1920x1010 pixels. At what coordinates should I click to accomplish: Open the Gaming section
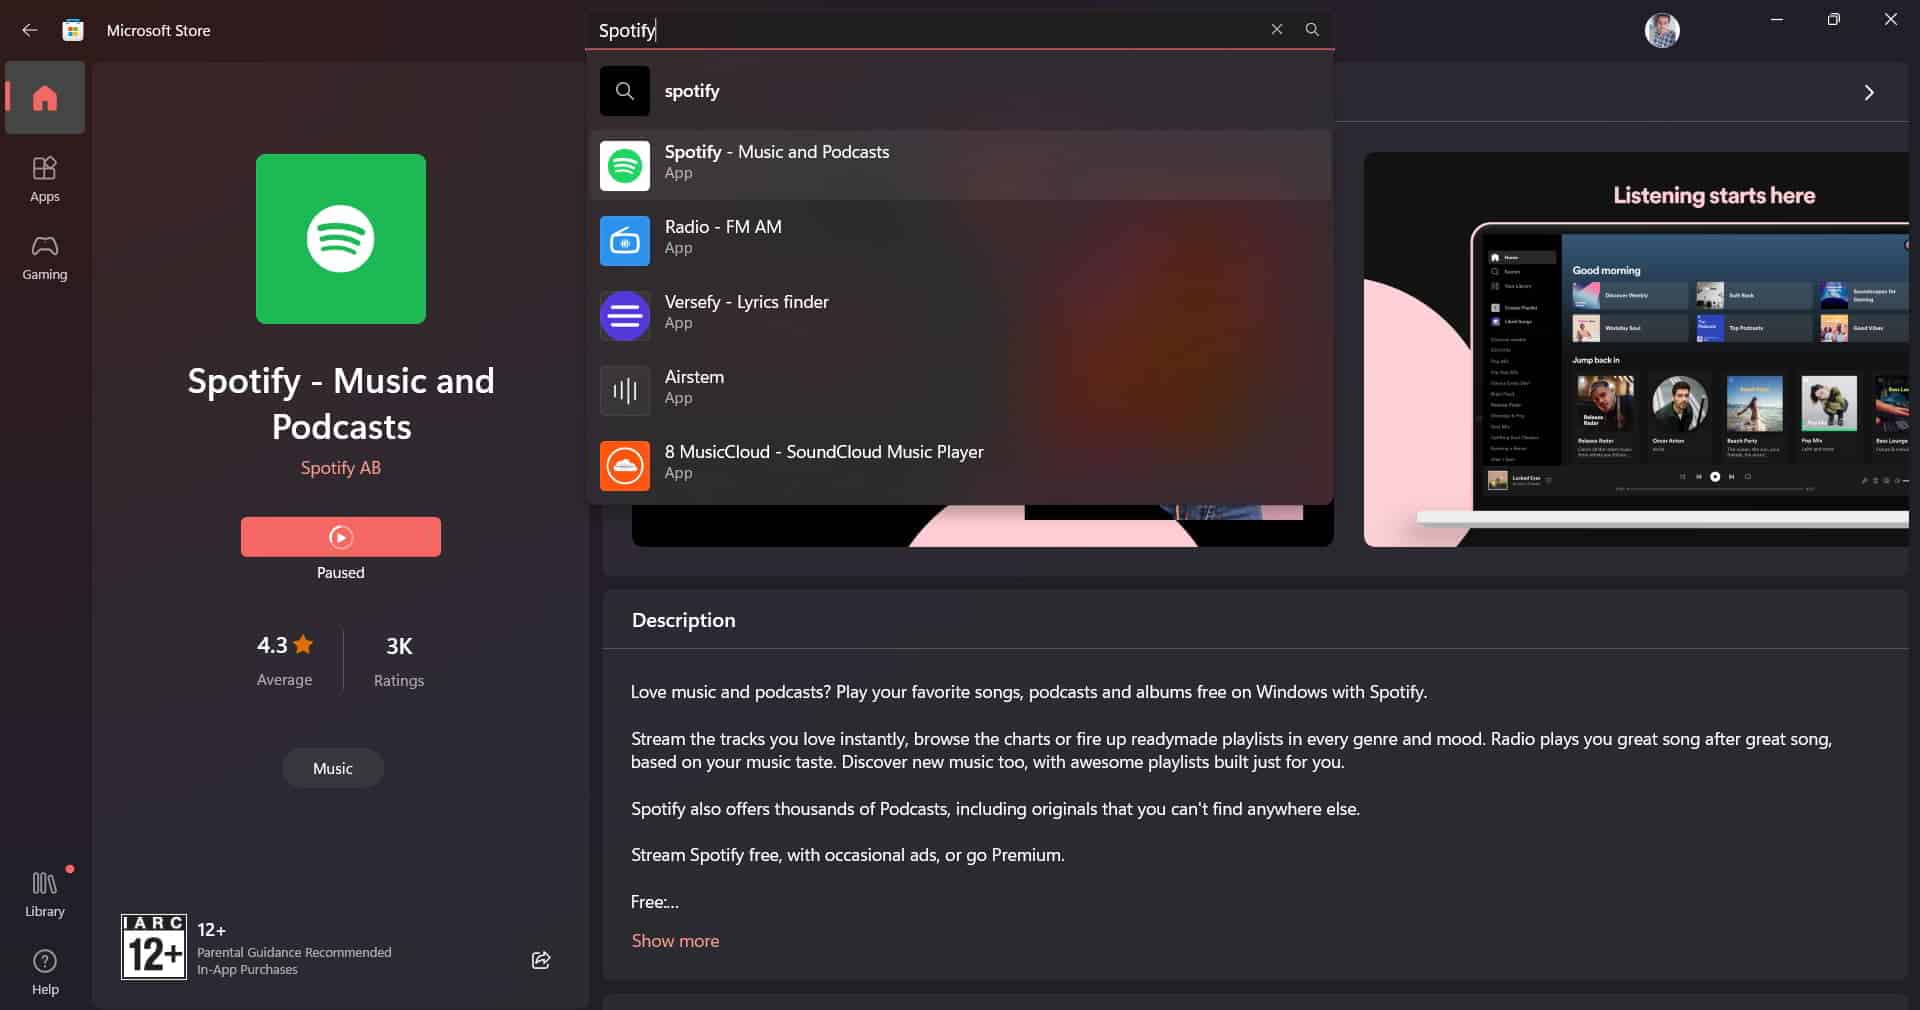pyautogui.click(x=45, y=258)
